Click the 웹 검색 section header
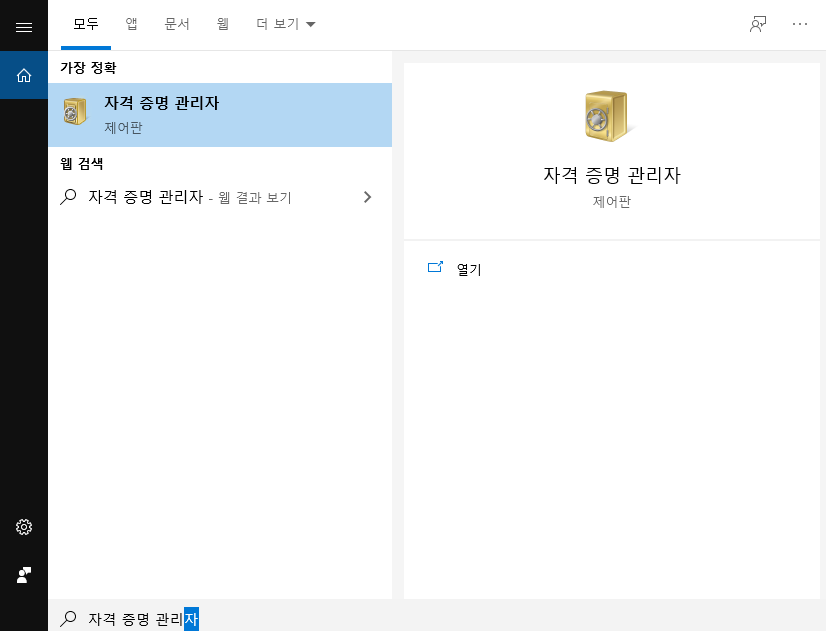Viewport: 826px width, 631px height. pos(82,163)
